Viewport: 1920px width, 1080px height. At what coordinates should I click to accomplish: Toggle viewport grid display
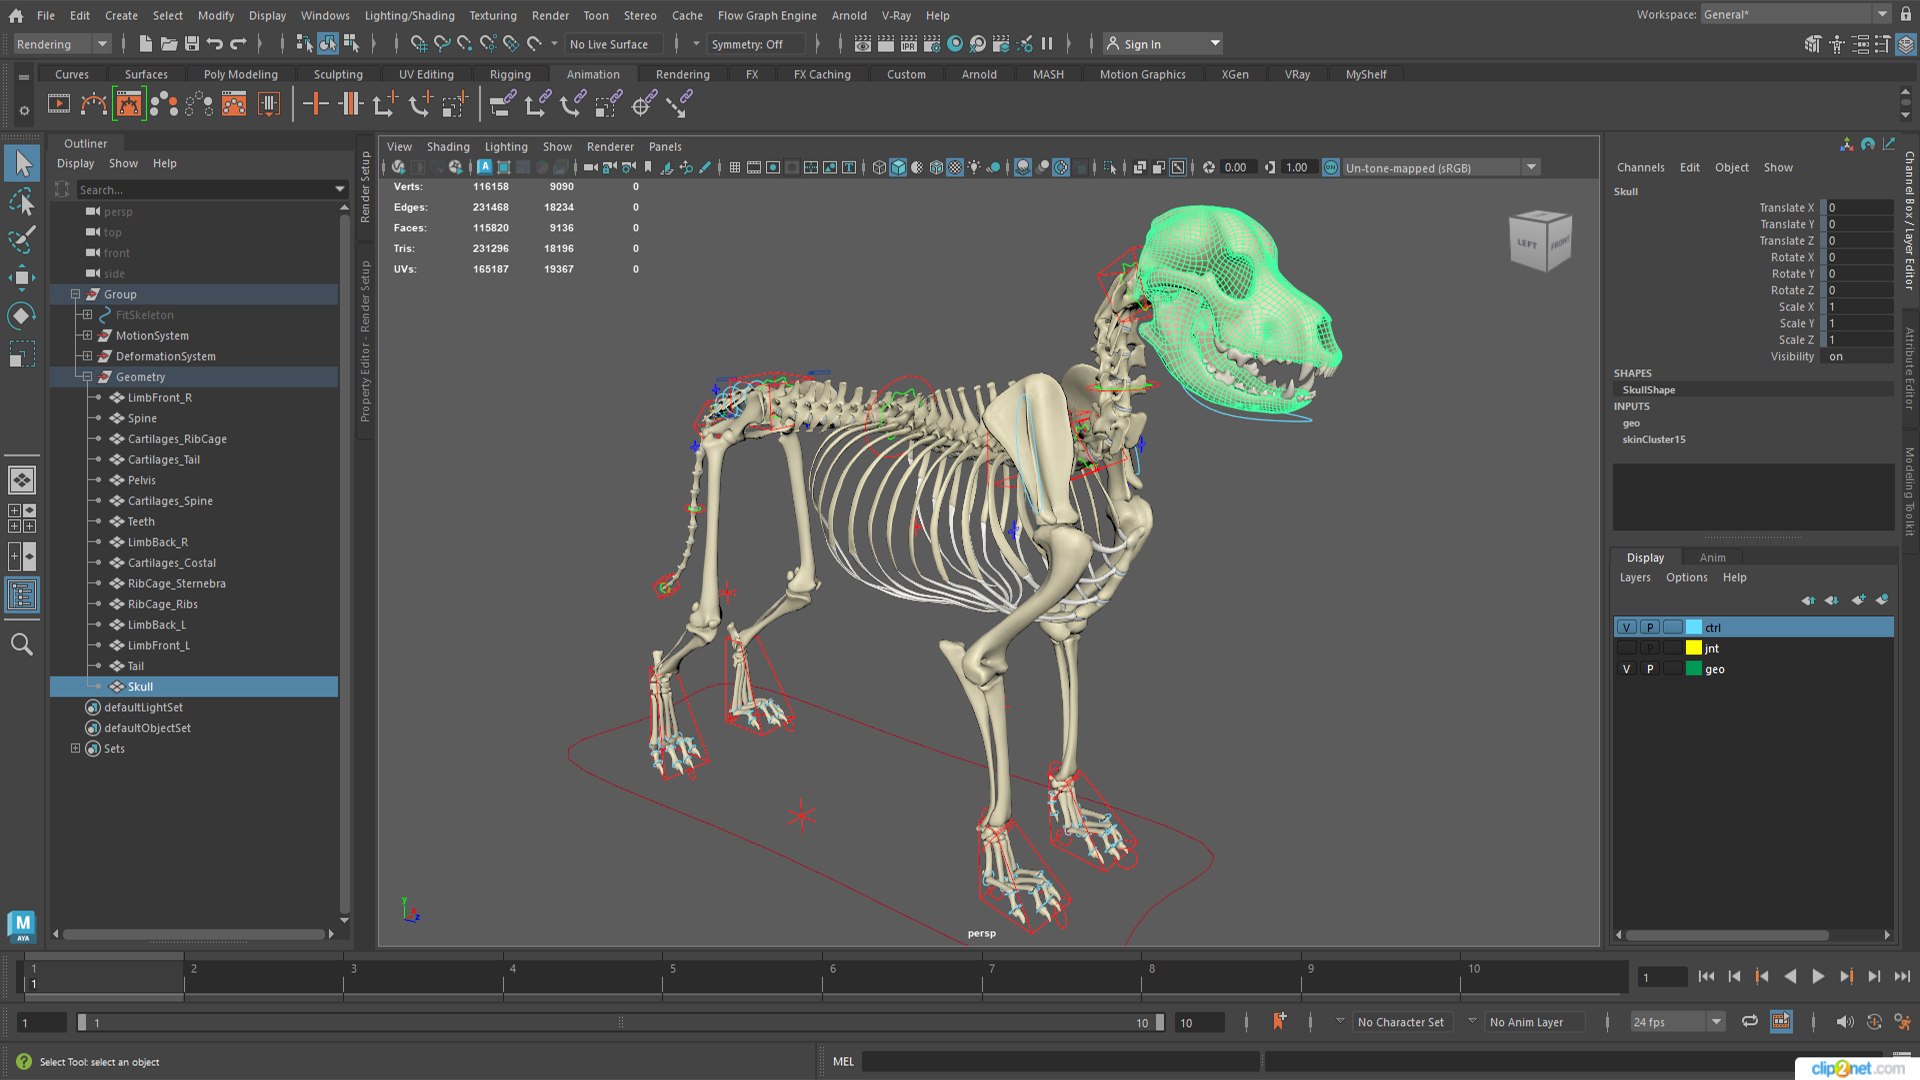[x=735, y=167]
